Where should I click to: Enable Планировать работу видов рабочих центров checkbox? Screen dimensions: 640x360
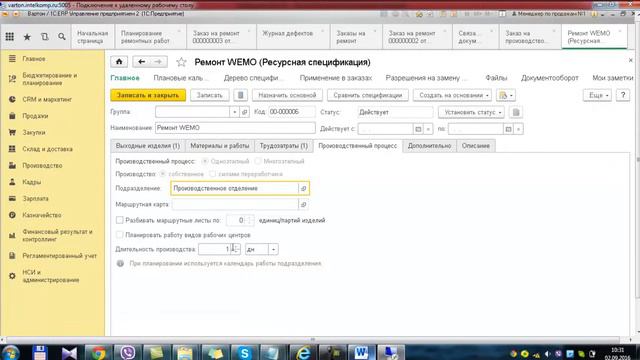120,235
